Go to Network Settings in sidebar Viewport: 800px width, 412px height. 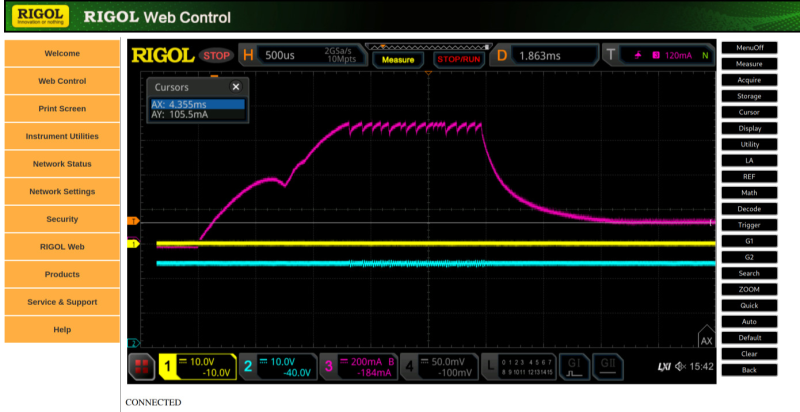[x=62, y=192]
